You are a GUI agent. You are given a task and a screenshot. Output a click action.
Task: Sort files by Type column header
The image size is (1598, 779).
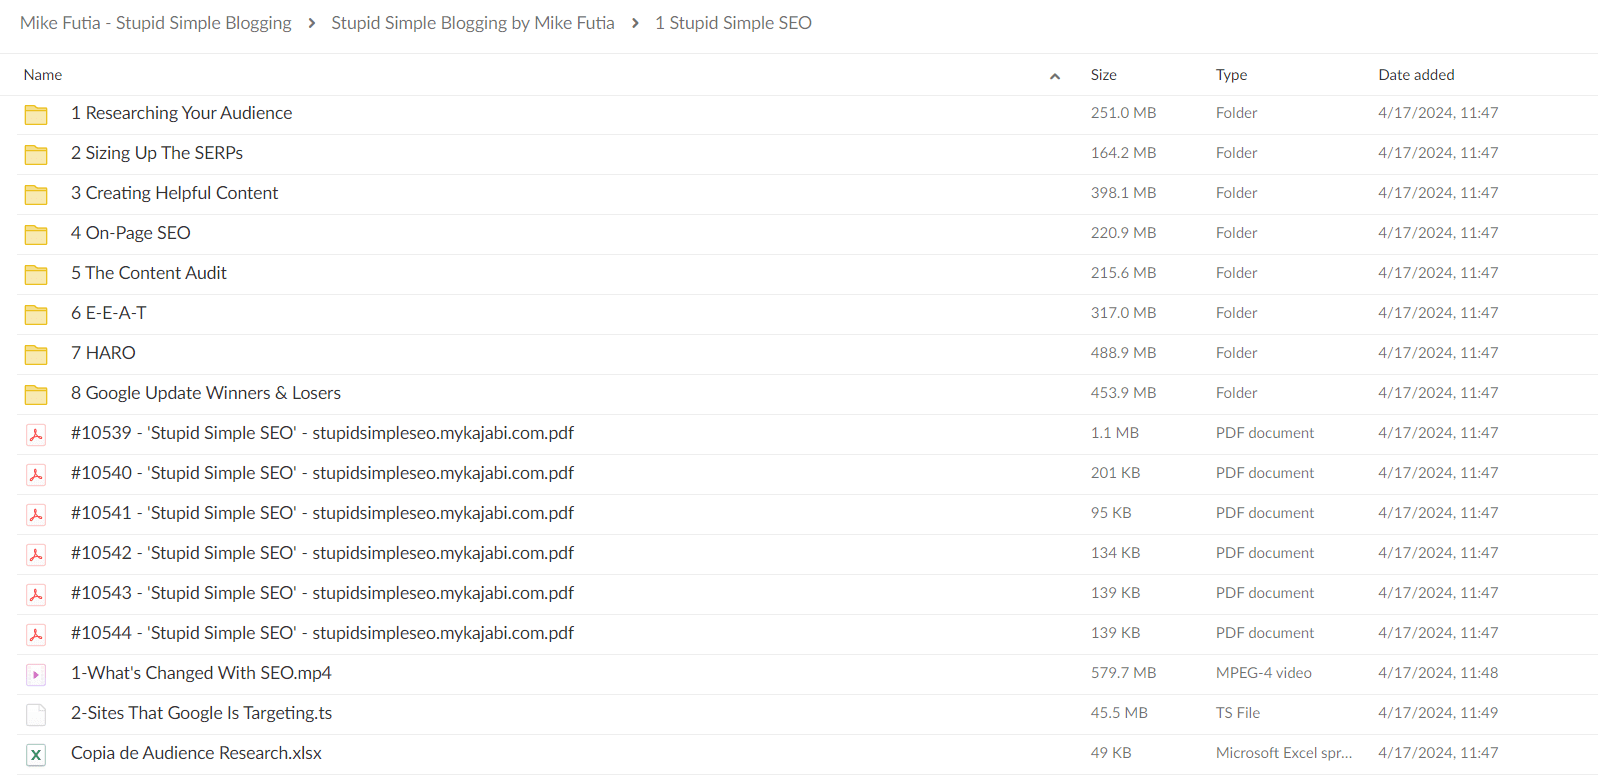click(x=1232, y=75)
